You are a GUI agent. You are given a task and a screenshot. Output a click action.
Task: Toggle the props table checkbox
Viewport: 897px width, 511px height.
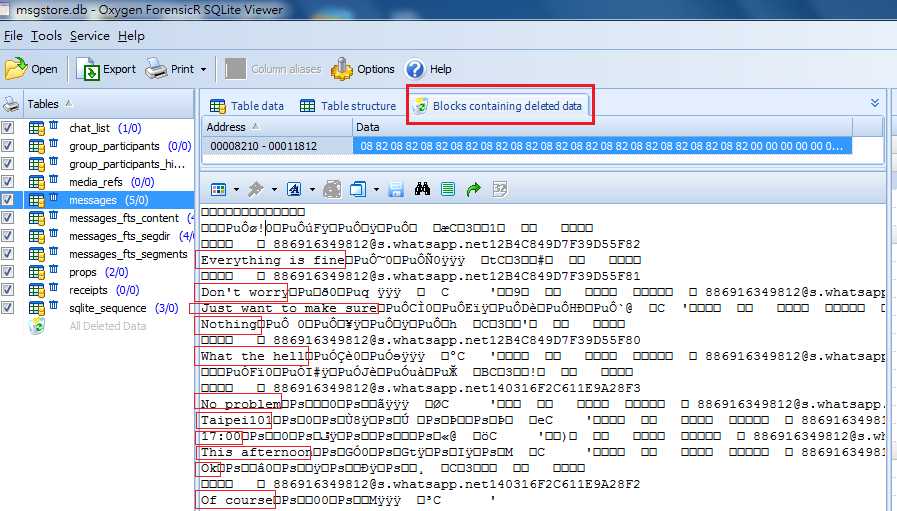pyautogui.click(x=7, y=271)
